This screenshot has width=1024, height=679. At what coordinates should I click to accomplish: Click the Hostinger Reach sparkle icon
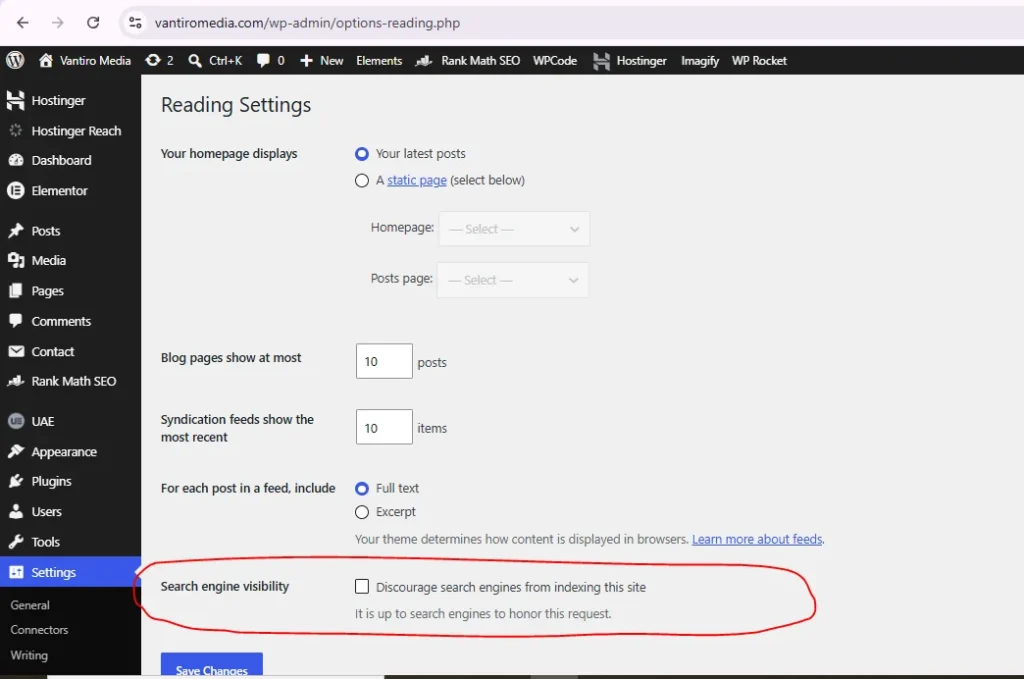tap(16, 131)
